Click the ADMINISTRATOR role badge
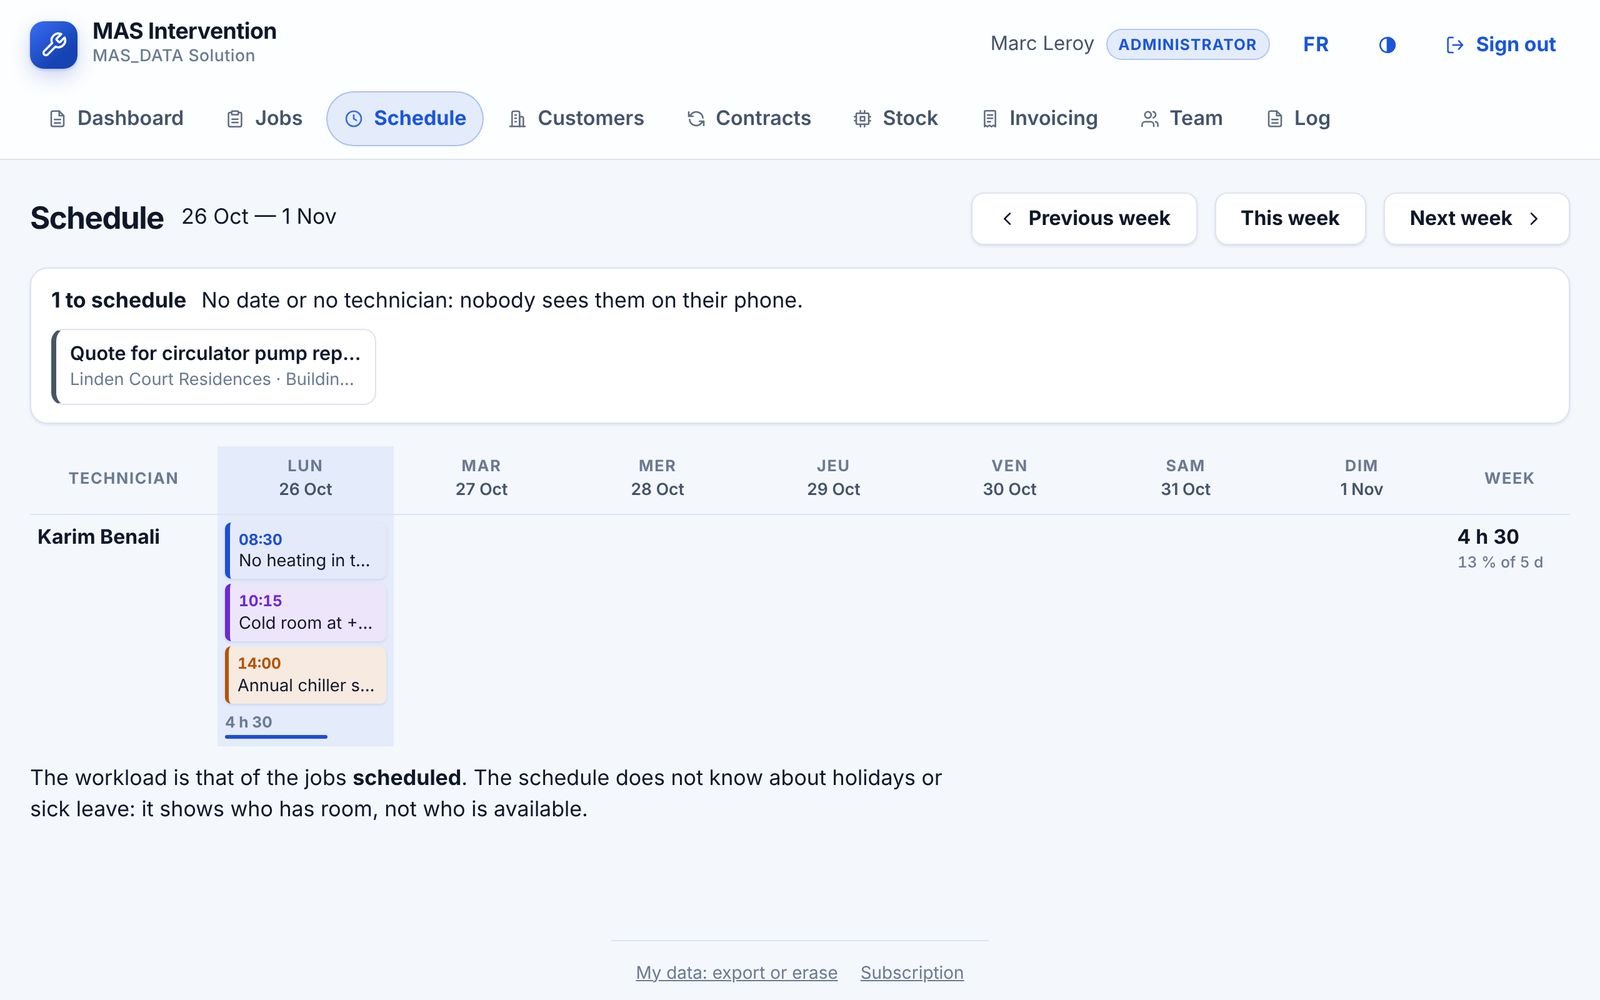The image size is (1600, 1000). 1187,44
